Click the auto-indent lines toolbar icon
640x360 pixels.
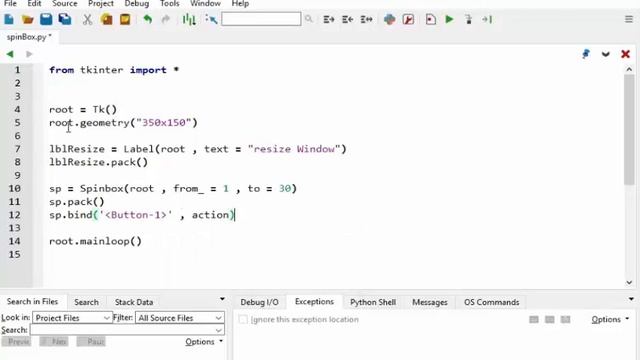[366, 19]
